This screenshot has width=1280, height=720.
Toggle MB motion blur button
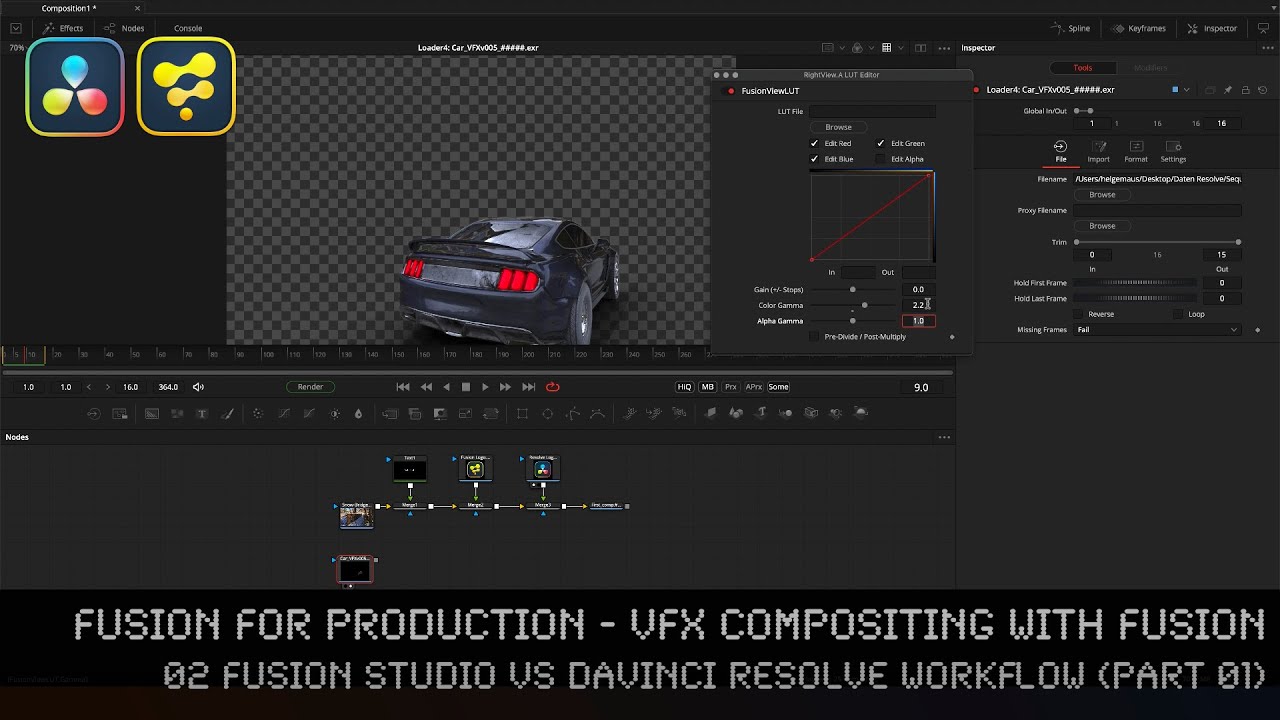click(708, 387)
